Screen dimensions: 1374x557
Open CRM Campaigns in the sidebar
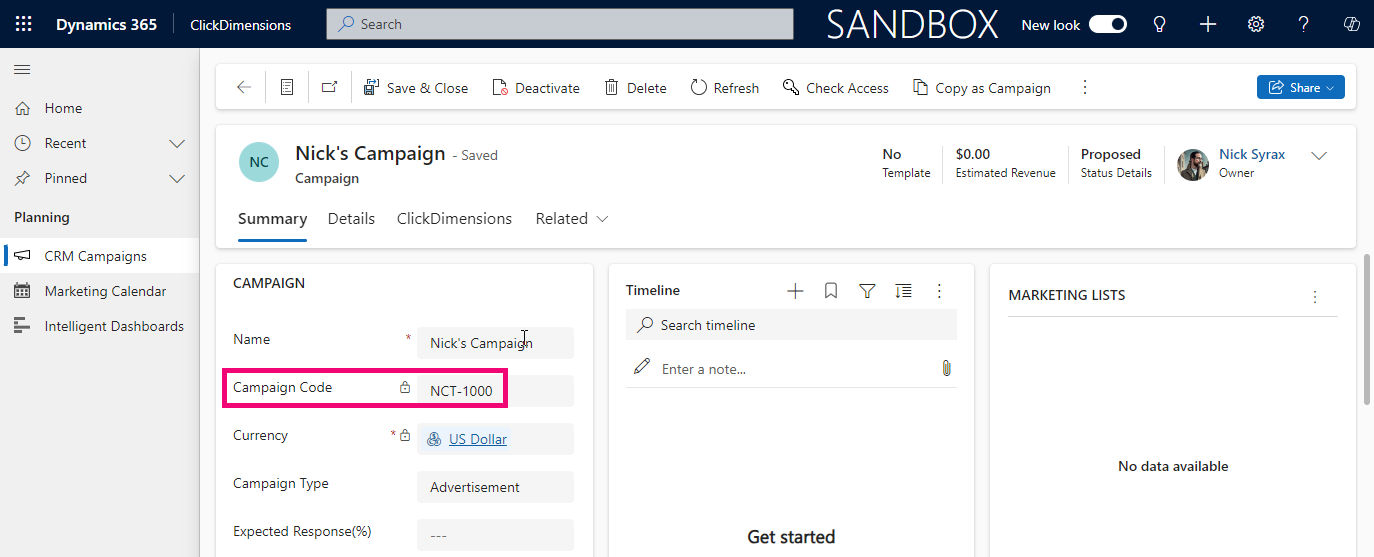pyautogui.click(x=100, y=256)
